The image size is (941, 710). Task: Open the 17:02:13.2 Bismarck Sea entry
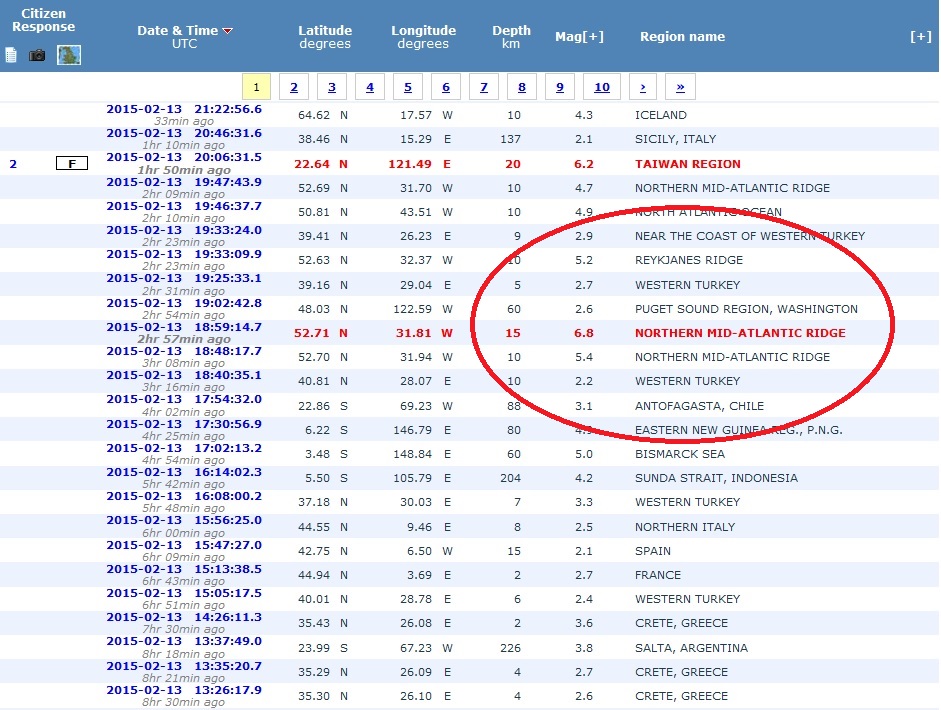[184, 448]
